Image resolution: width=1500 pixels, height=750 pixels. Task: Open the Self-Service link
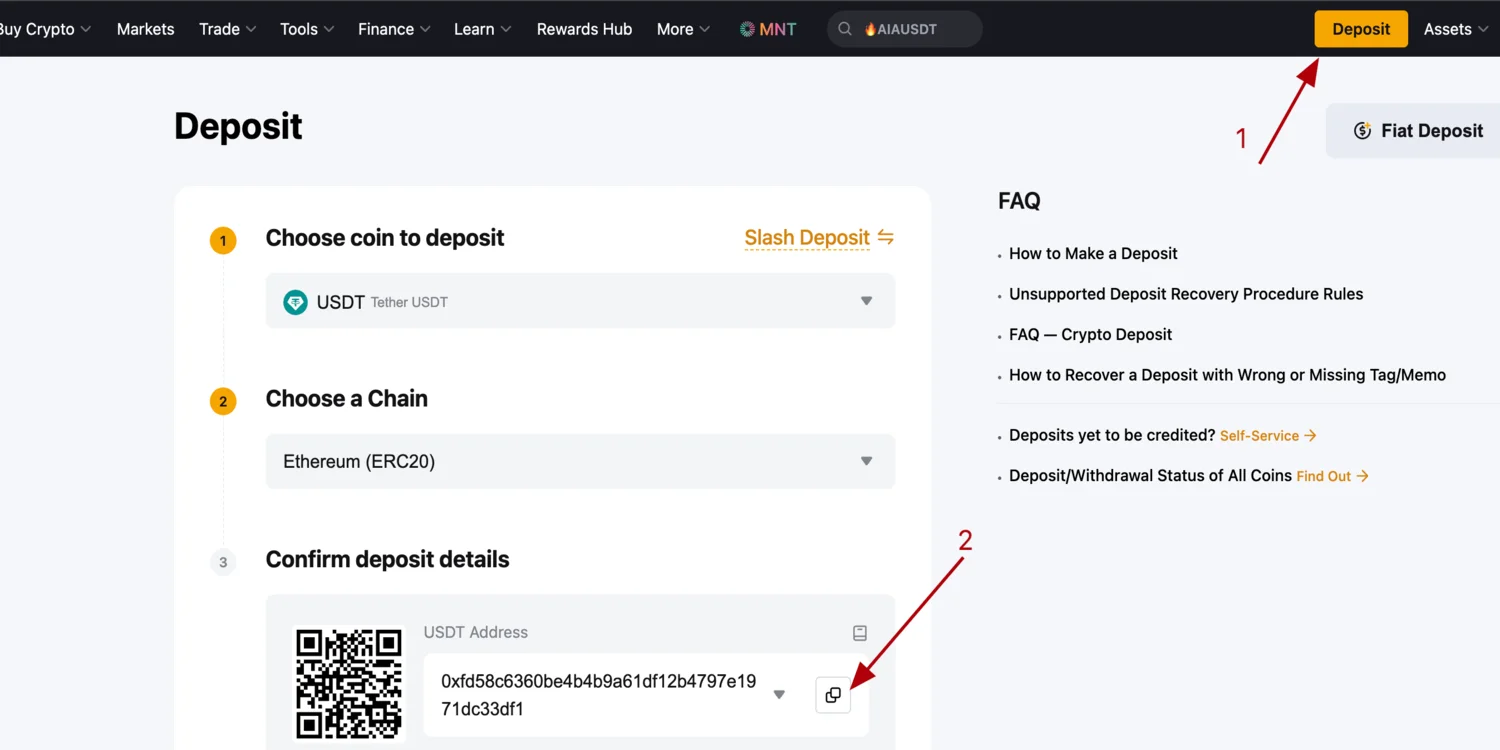click(1267, 436)
